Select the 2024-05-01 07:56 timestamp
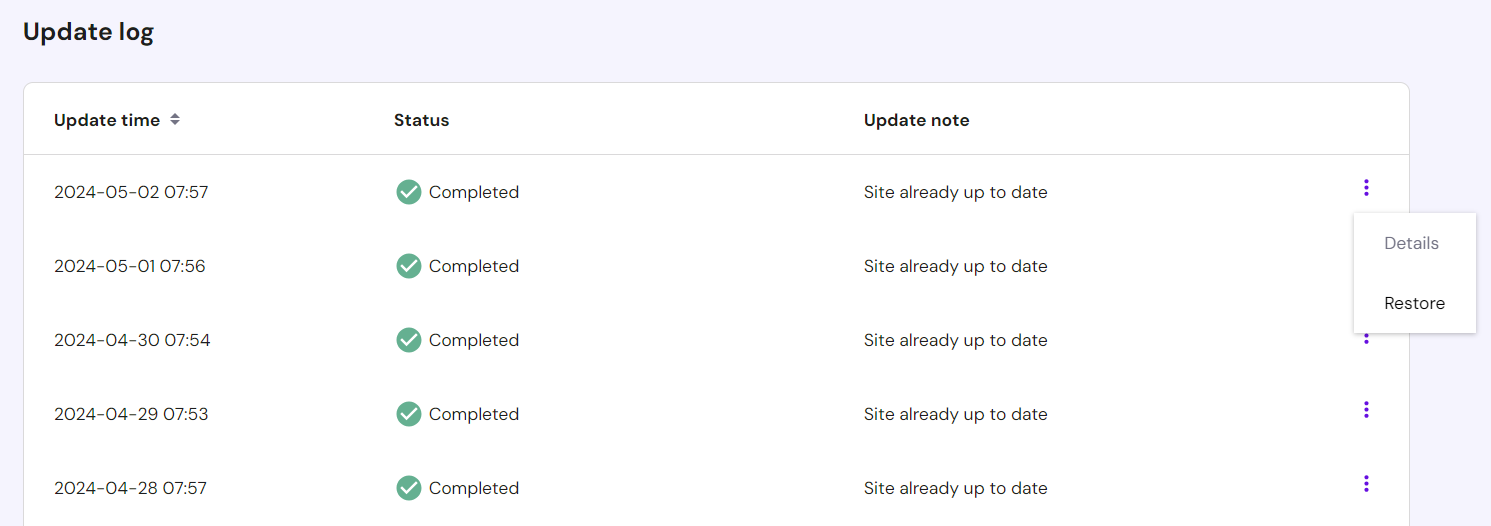The height and width of the screenshot is (526, 1491). (130, 266)
